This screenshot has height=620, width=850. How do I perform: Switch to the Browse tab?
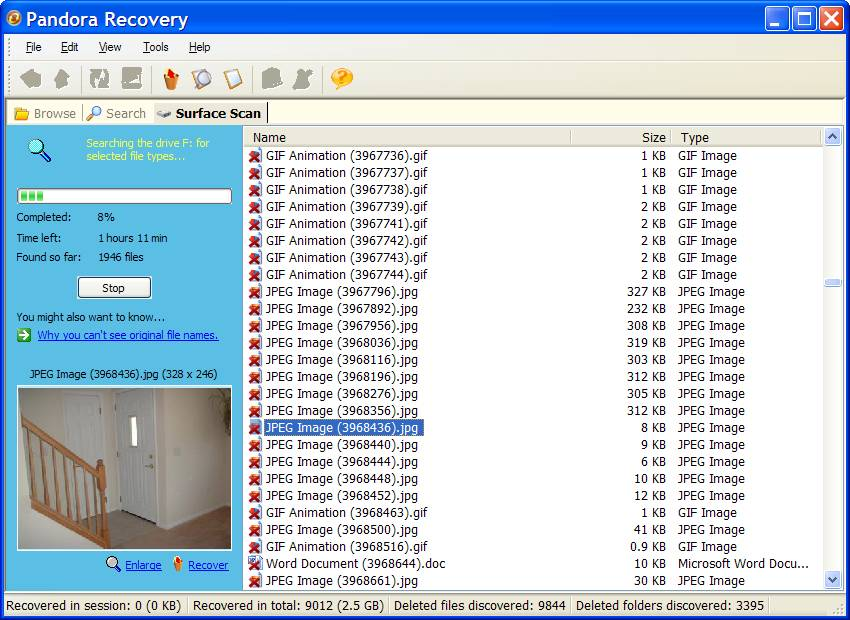(x=45, y=113)
